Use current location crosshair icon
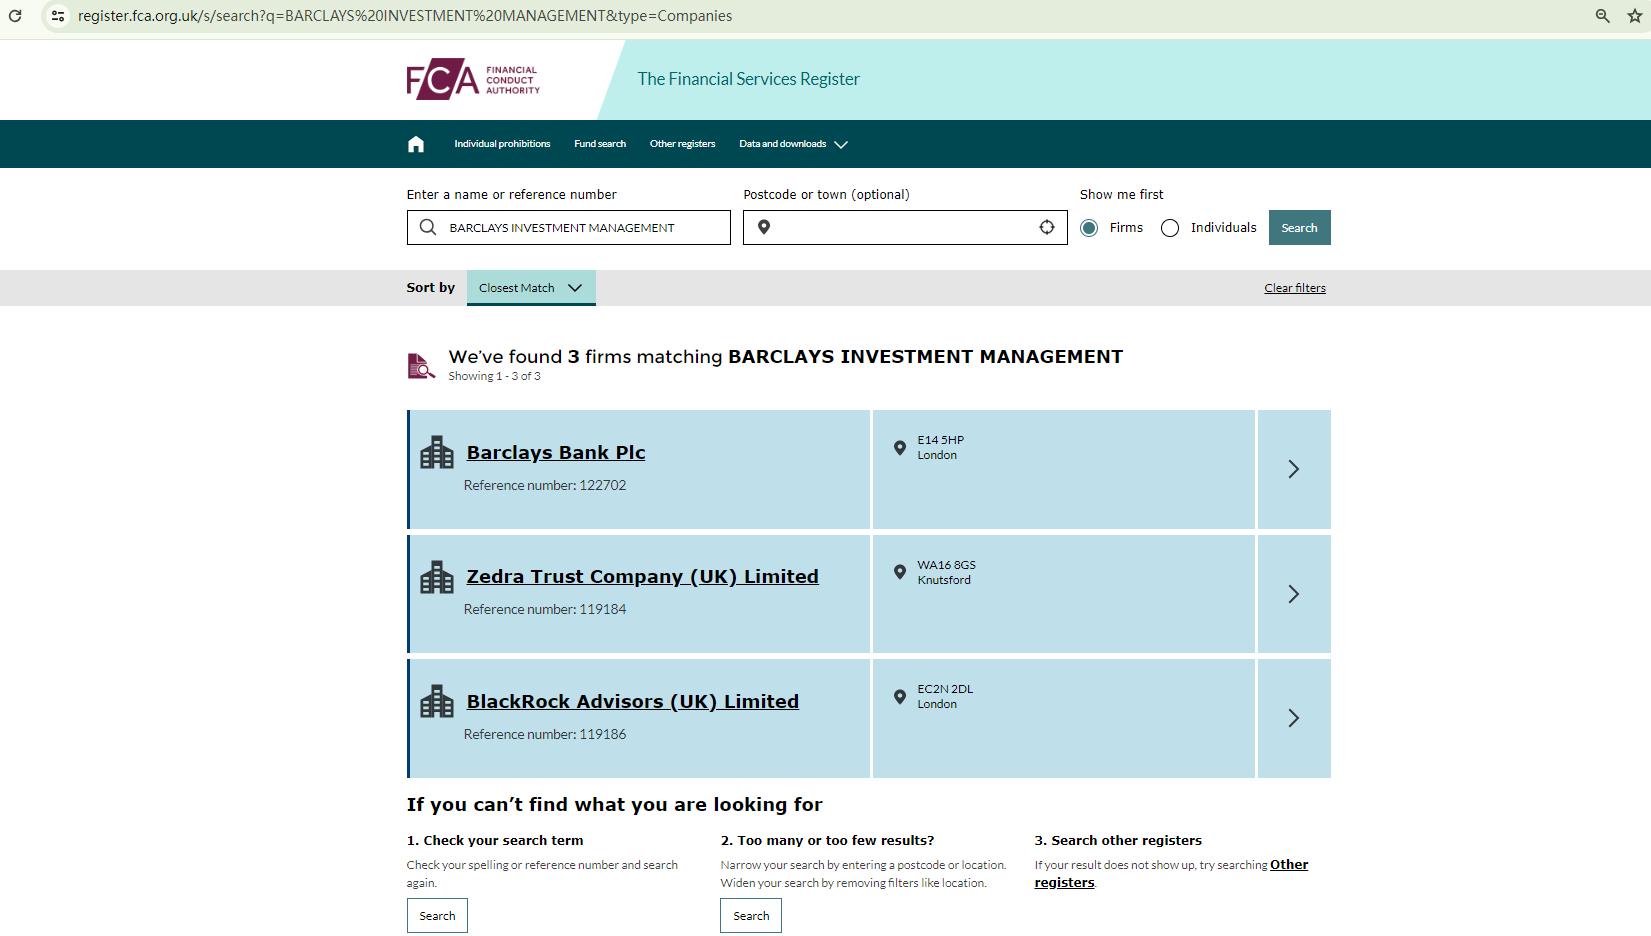 [1047, 227]
